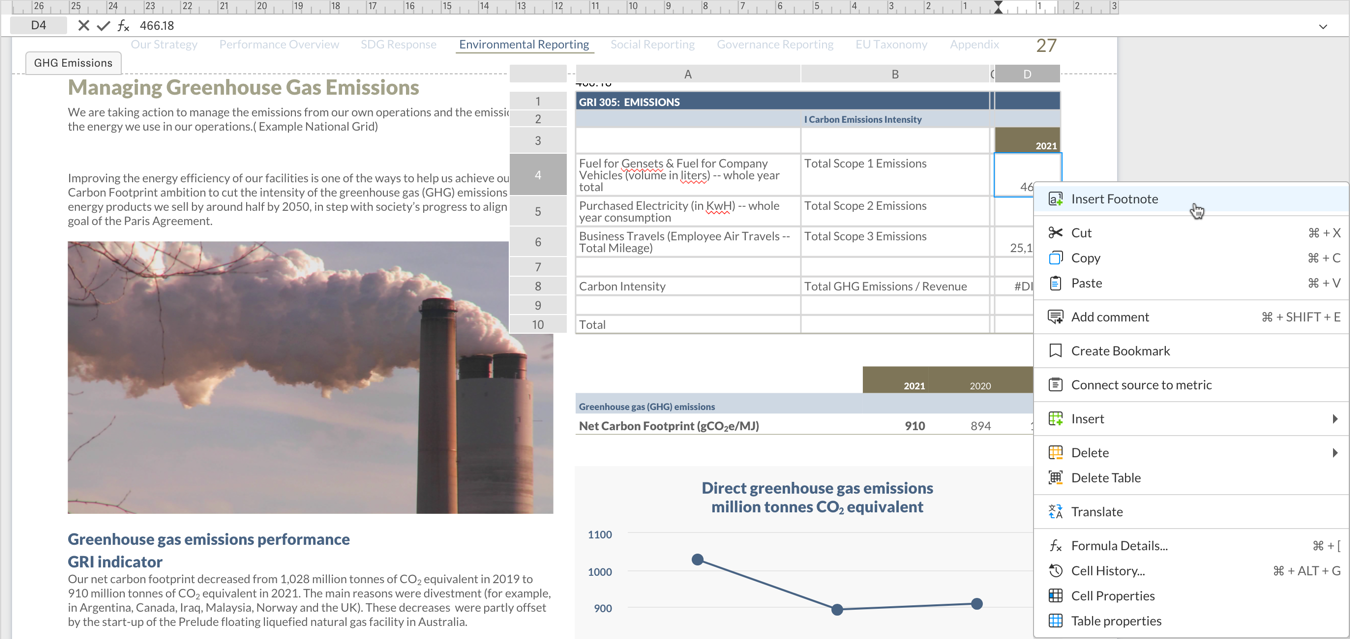This screenshot has height=639, width=1350.
Task: Select column A header
Action: (x=687, y=74)
